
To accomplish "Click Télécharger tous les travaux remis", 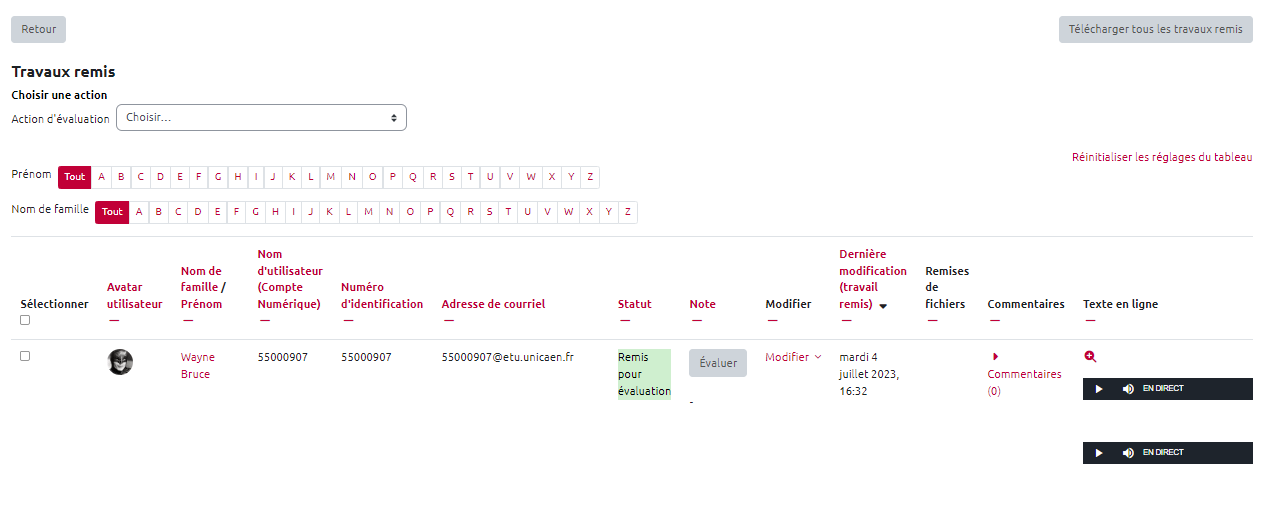I will 1155,29.
